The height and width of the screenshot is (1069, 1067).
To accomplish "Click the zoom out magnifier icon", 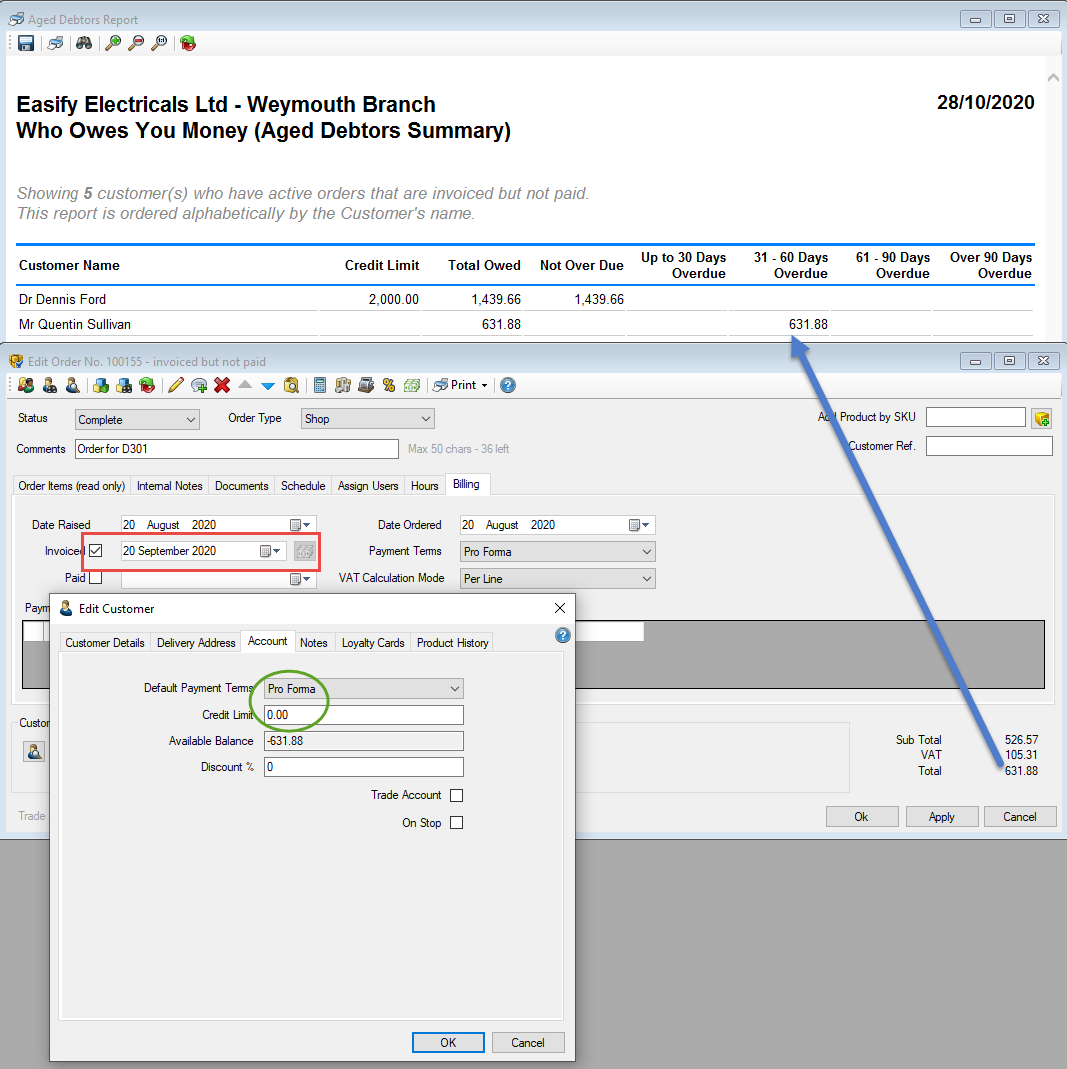I will pyautogui.click(x=136, y=43).
